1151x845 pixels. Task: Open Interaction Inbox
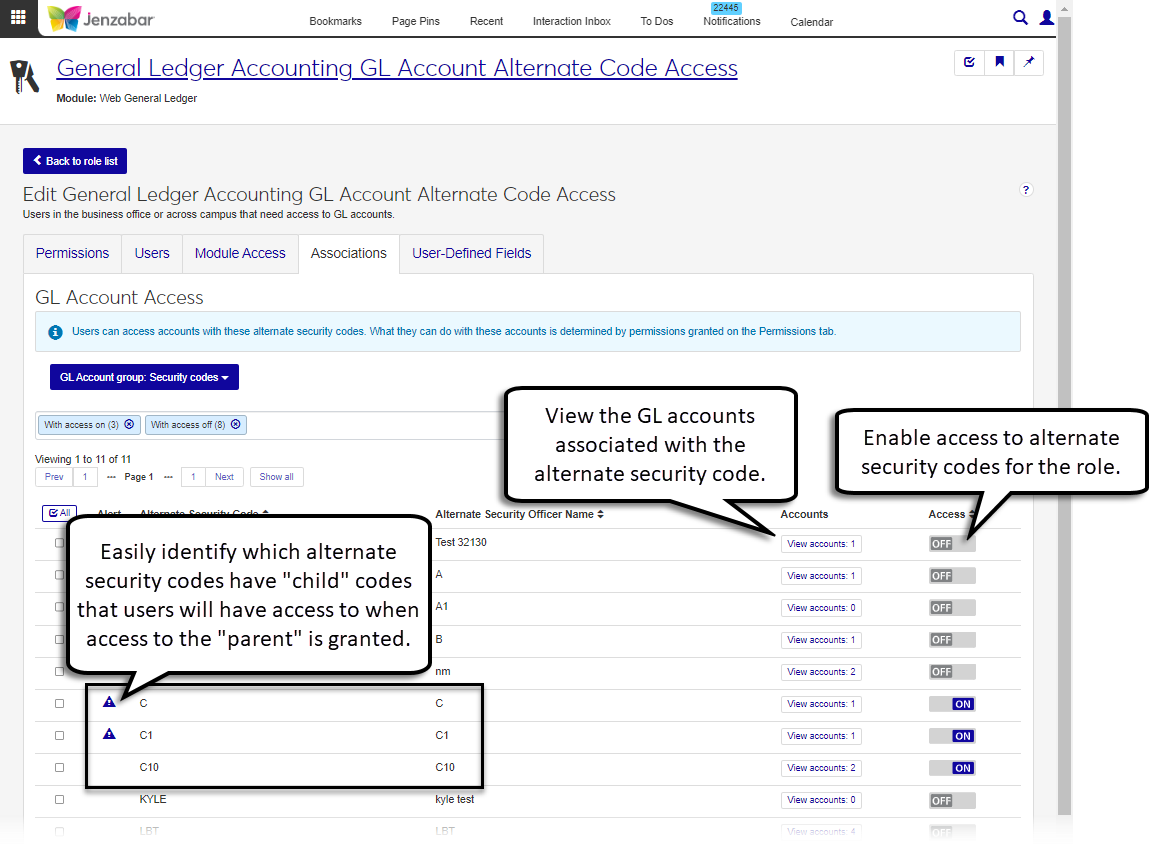[x=572, y=21]
